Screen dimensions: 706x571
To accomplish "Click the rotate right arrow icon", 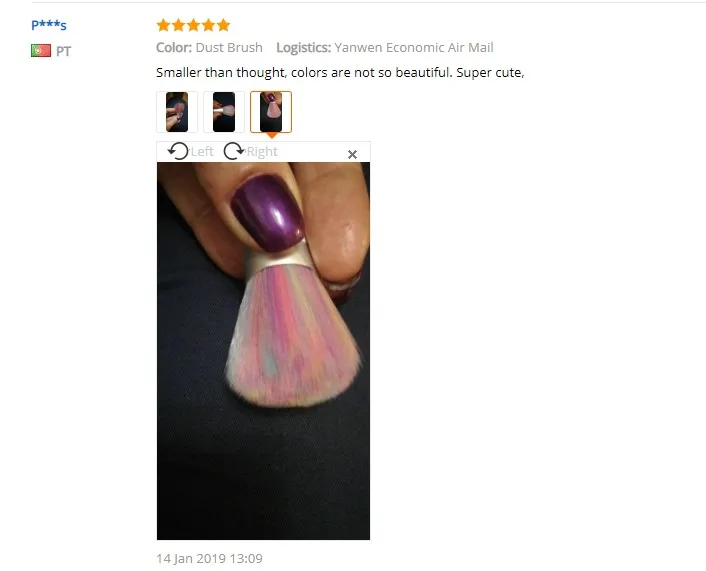I will pyautogui.click(x=234, y=151).
